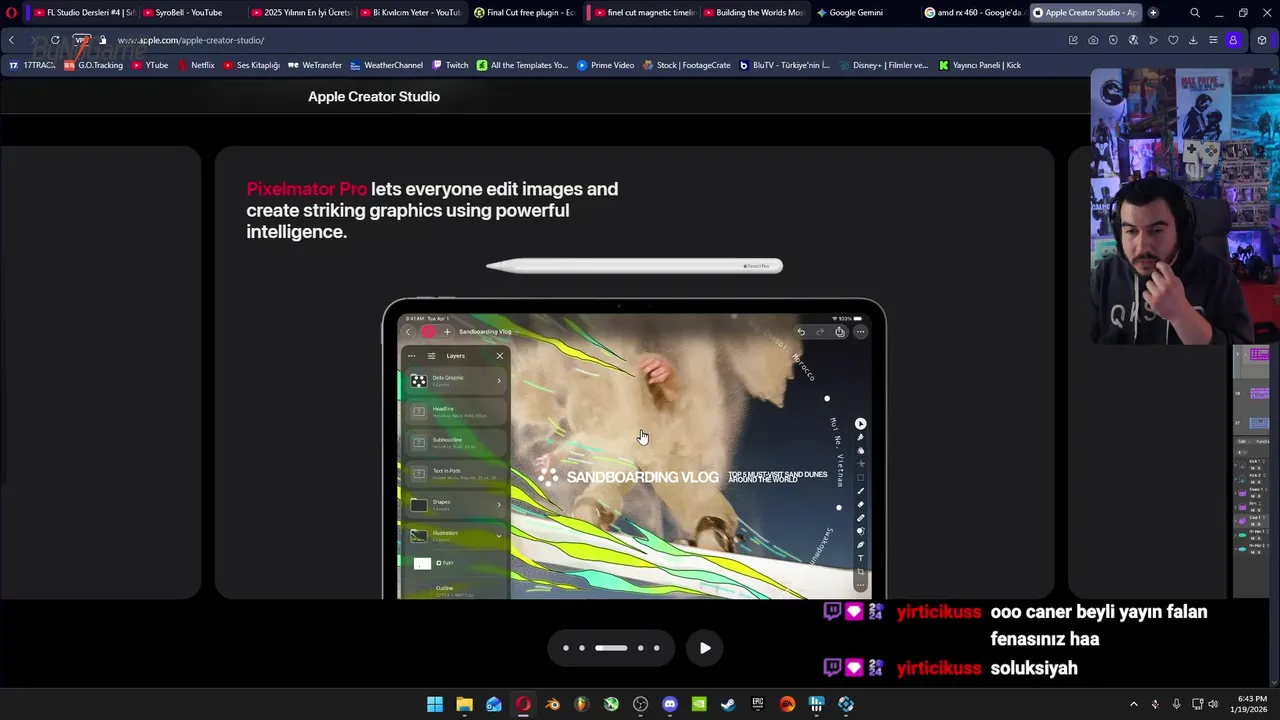Play the carousel slideshow

click(x=705, y=648)
